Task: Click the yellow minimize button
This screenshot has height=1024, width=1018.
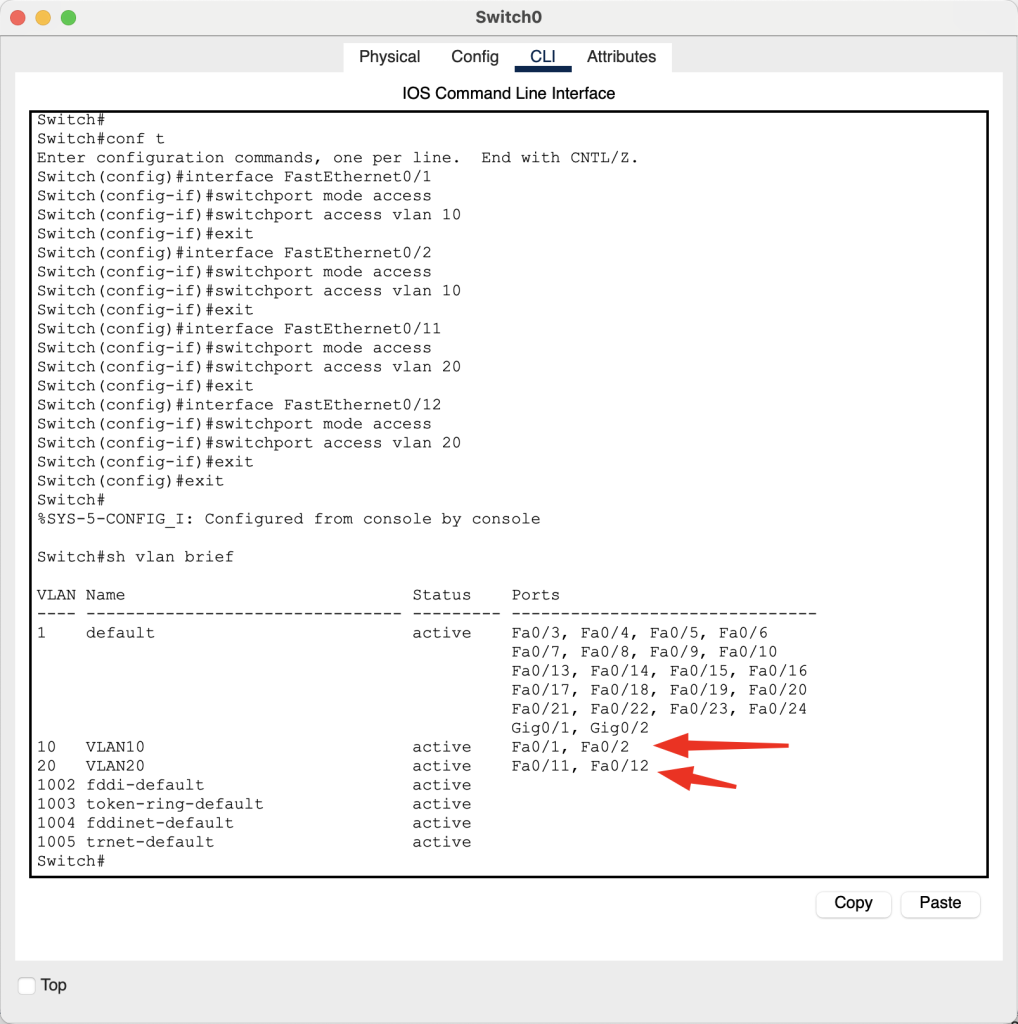Action: point(41,17)
